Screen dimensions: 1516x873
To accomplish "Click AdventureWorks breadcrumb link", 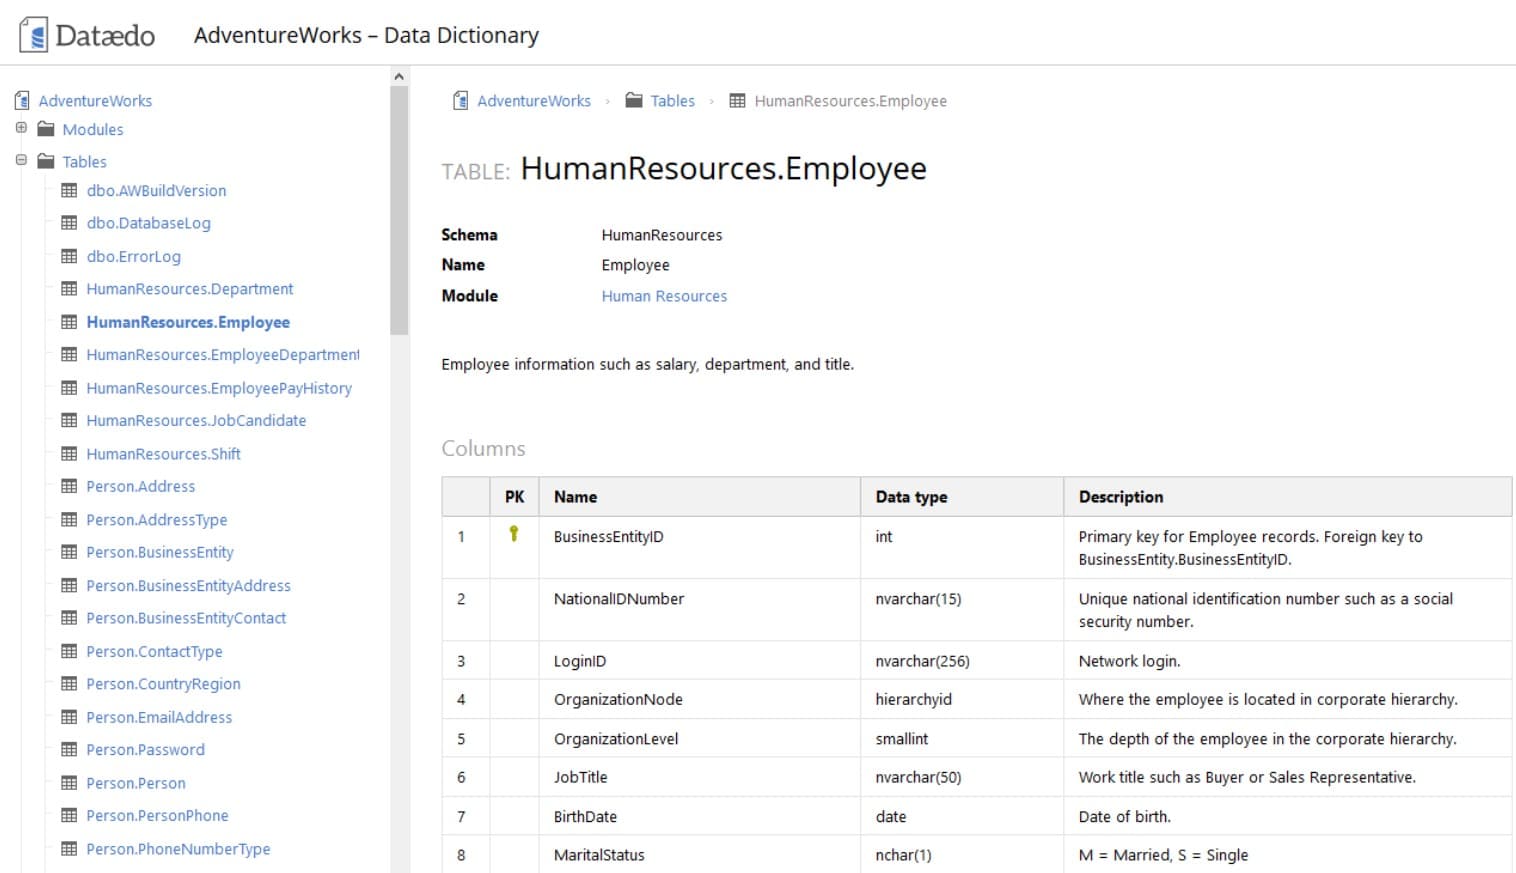I will [534, 101].
